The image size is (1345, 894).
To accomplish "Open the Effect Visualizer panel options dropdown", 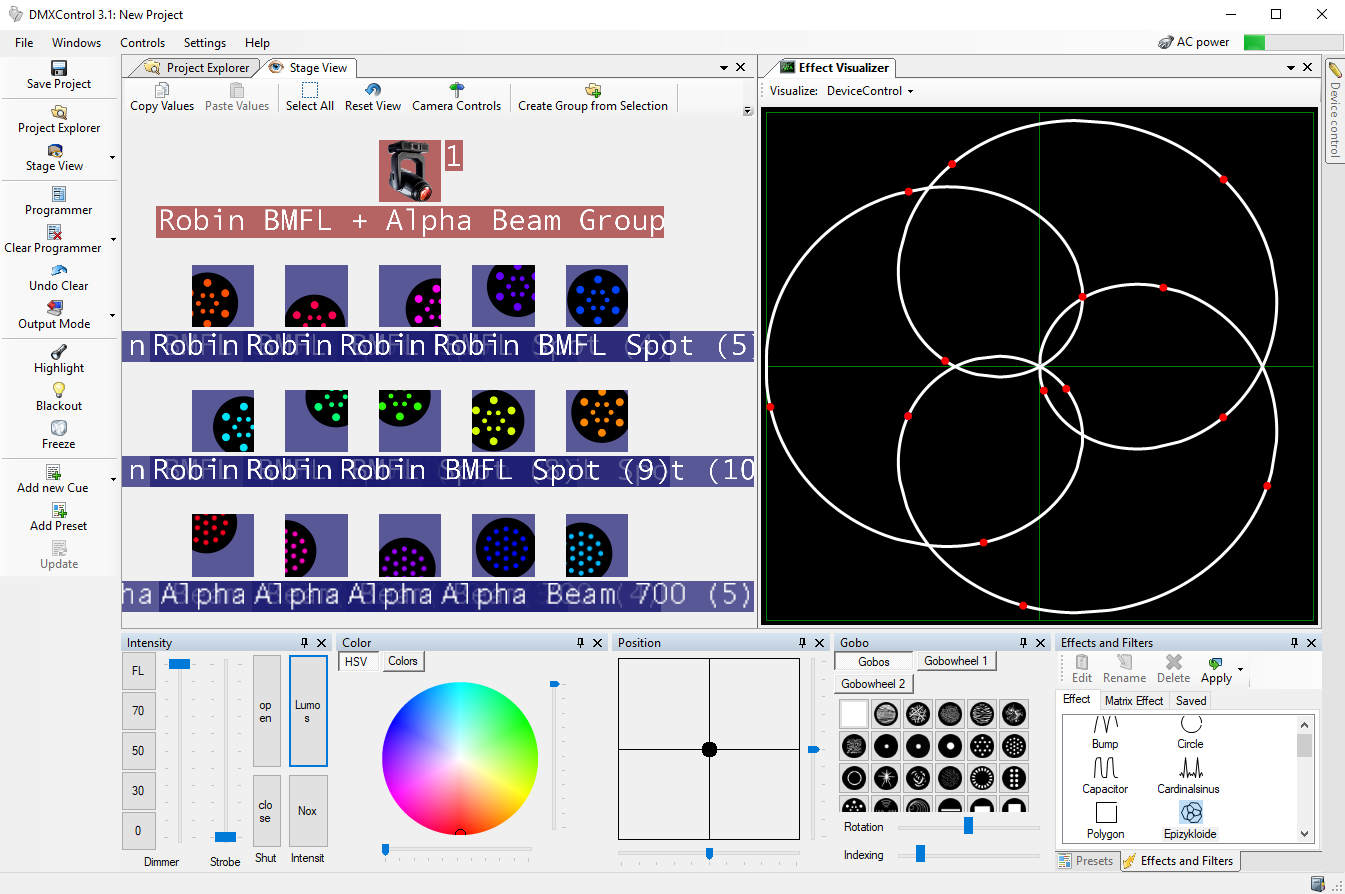I will (1290, 67).
